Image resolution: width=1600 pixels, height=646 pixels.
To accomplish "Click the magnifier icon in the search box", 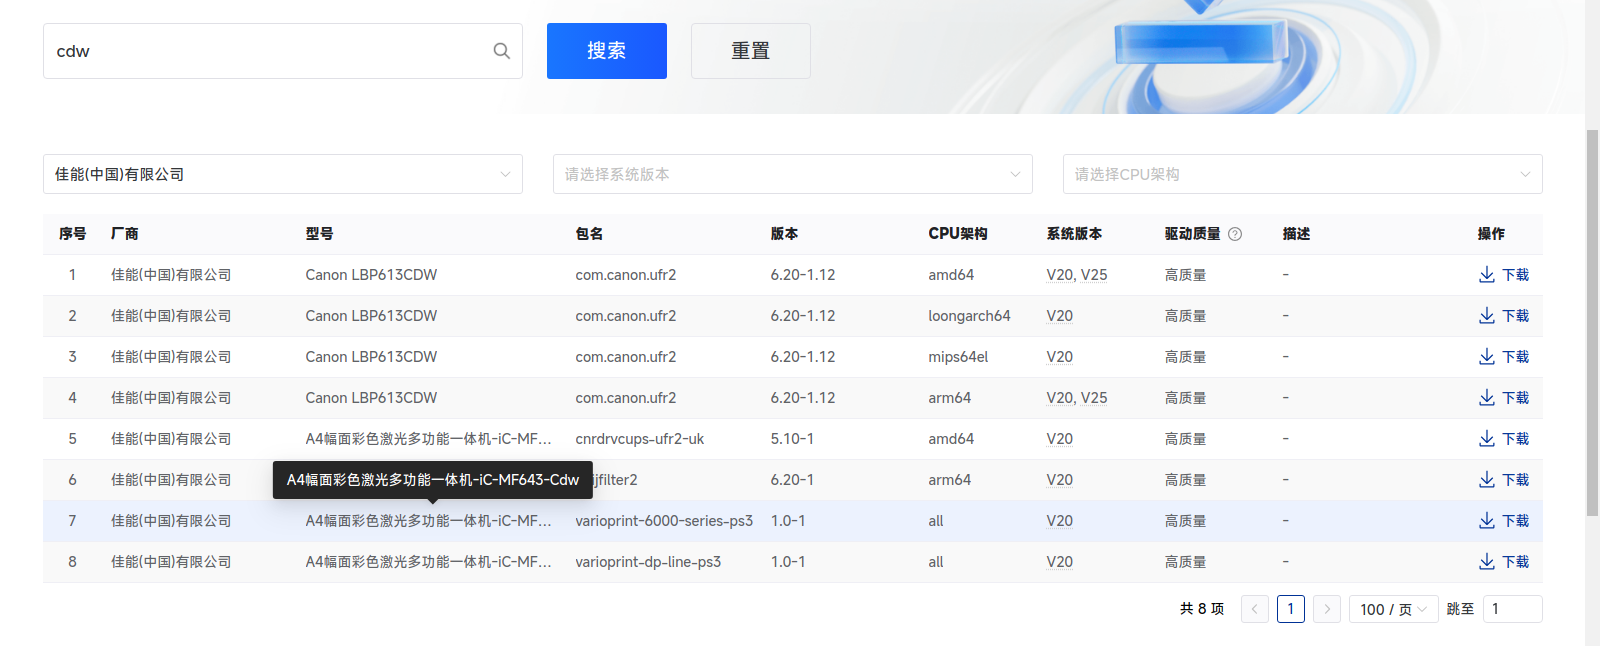I will (x=502, y=51).
